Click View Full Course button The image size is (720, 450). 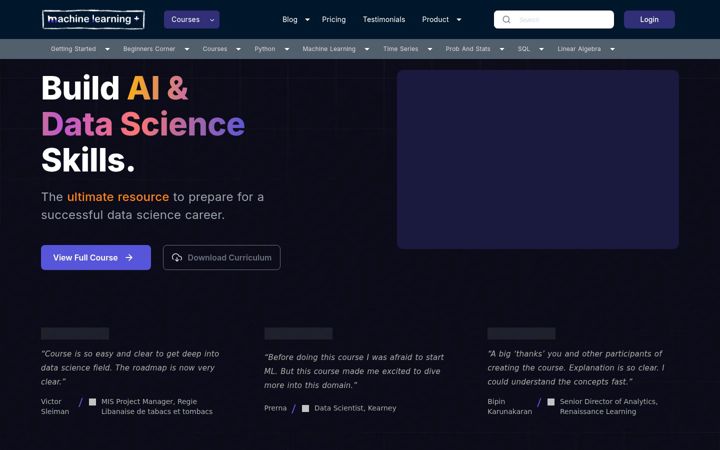(x=96, y=258)
